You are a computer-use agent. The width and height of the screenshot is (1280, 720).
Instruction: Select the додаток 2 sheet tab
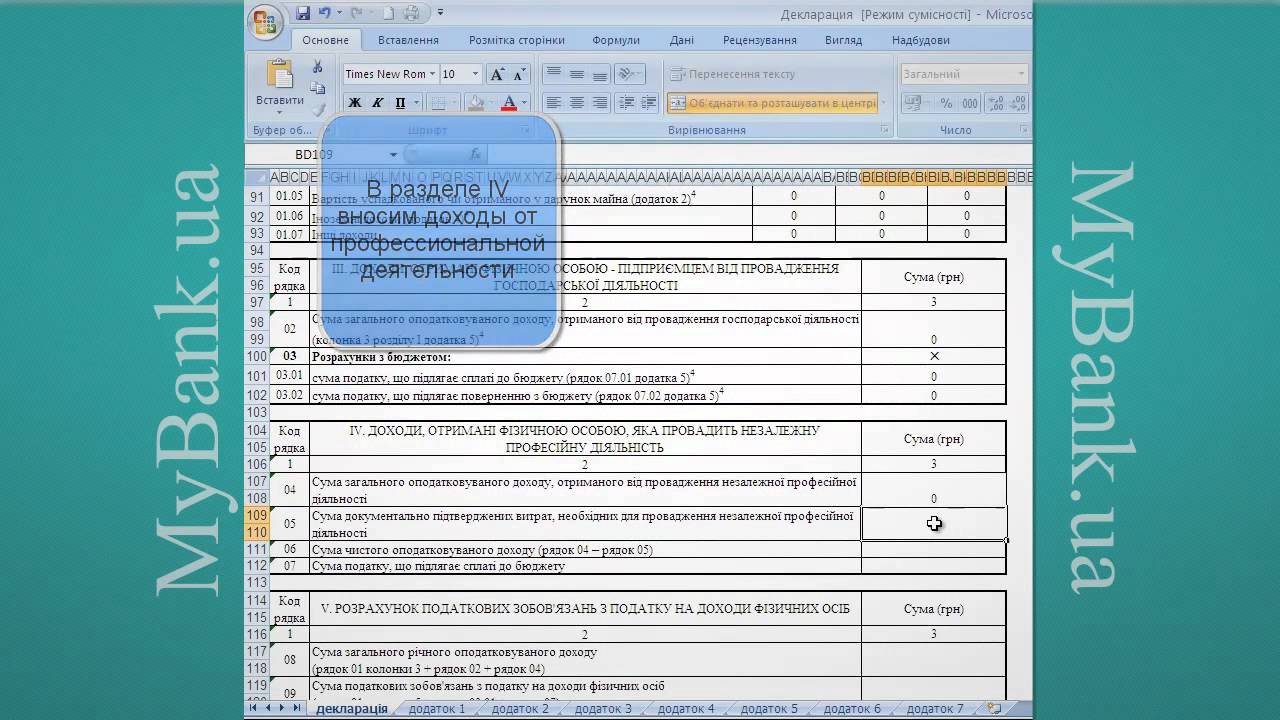click(520, 708)
